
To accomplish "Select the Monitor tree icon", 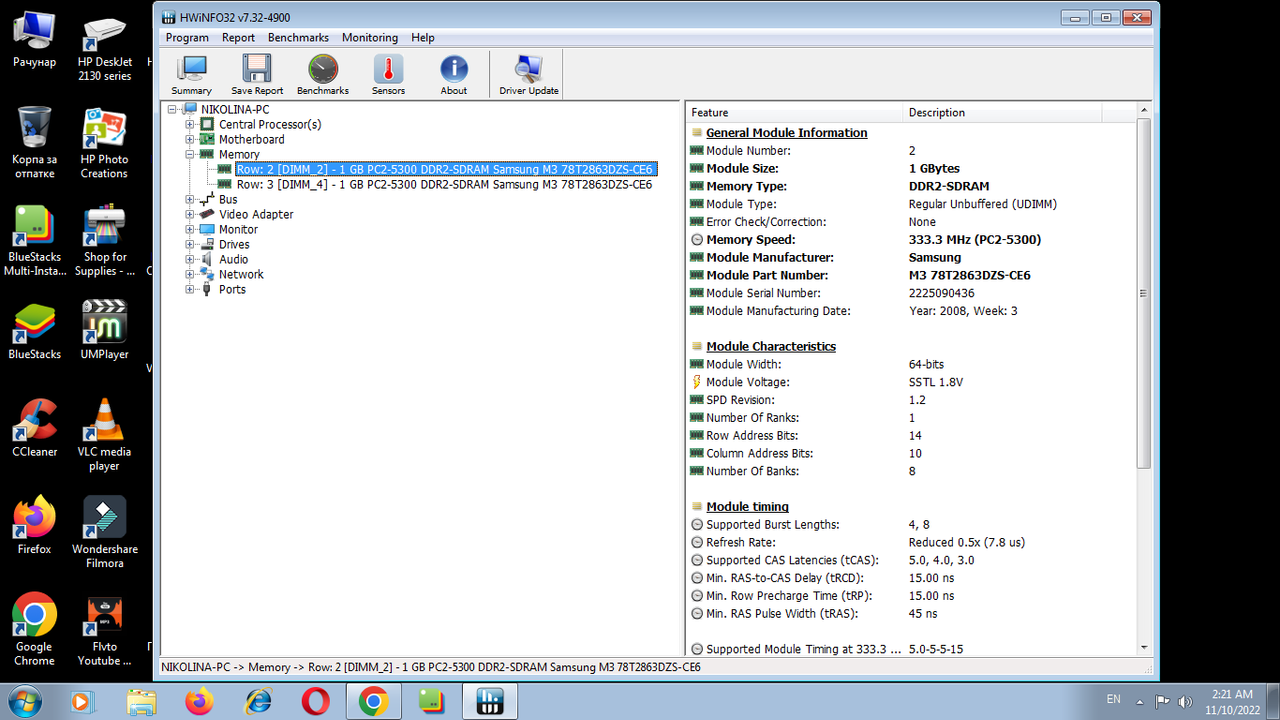I will (x=207, y=229).
